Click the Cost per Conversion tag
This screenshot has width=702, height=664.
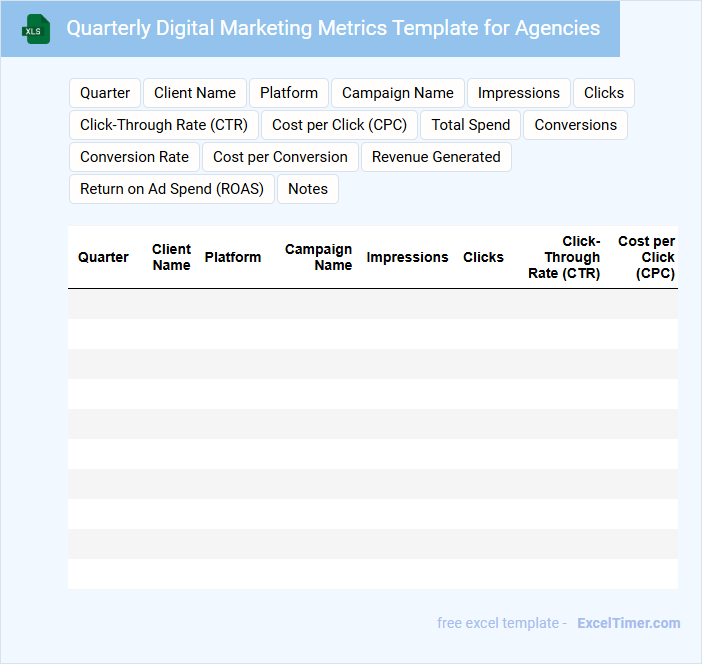[280, 157]
